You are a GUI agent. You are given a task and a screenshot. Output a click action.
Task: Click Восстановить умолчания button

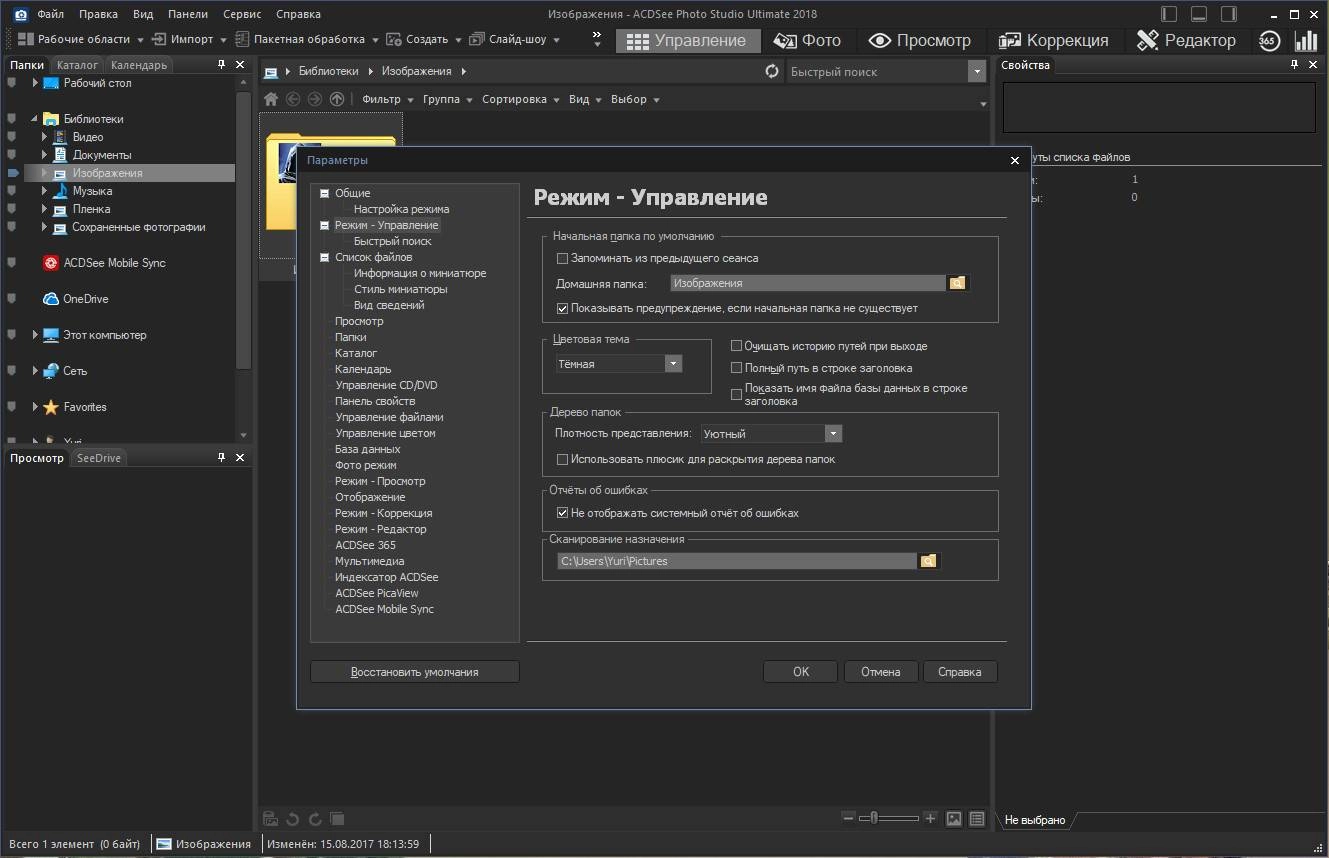415,672
